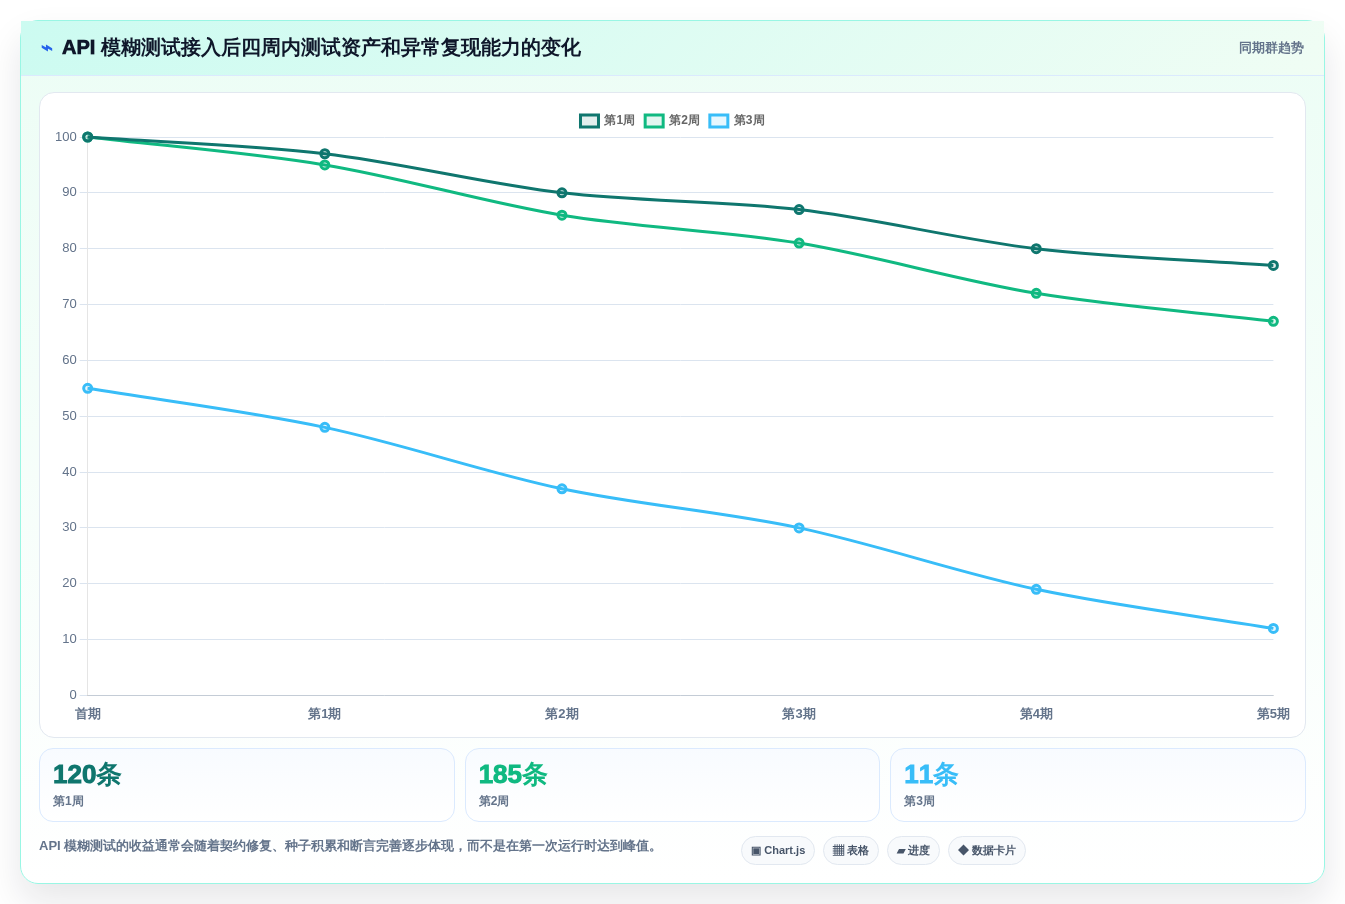1345x904 pixels.
Task: Toggle the 第1周 legend series
Action: (607, 121)
